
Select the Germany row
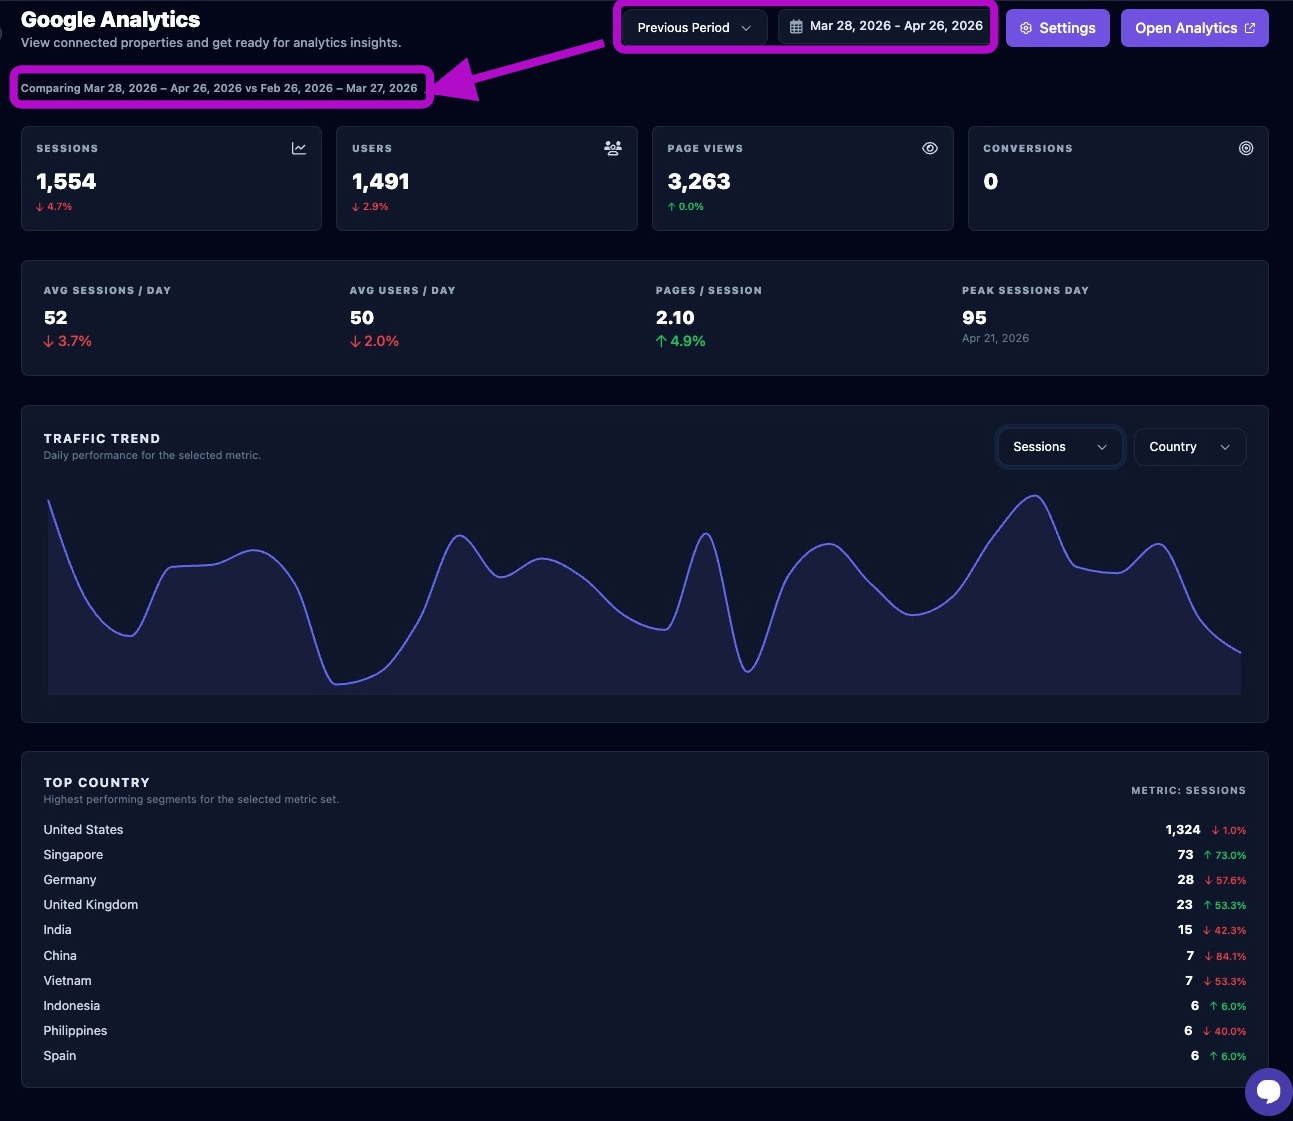[645, 880]
